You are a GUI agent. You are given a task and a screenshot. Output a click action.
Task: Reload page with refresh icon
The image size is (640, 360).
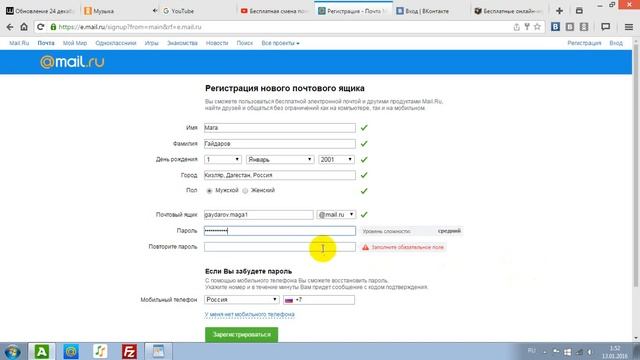click(x=40, y=27)
